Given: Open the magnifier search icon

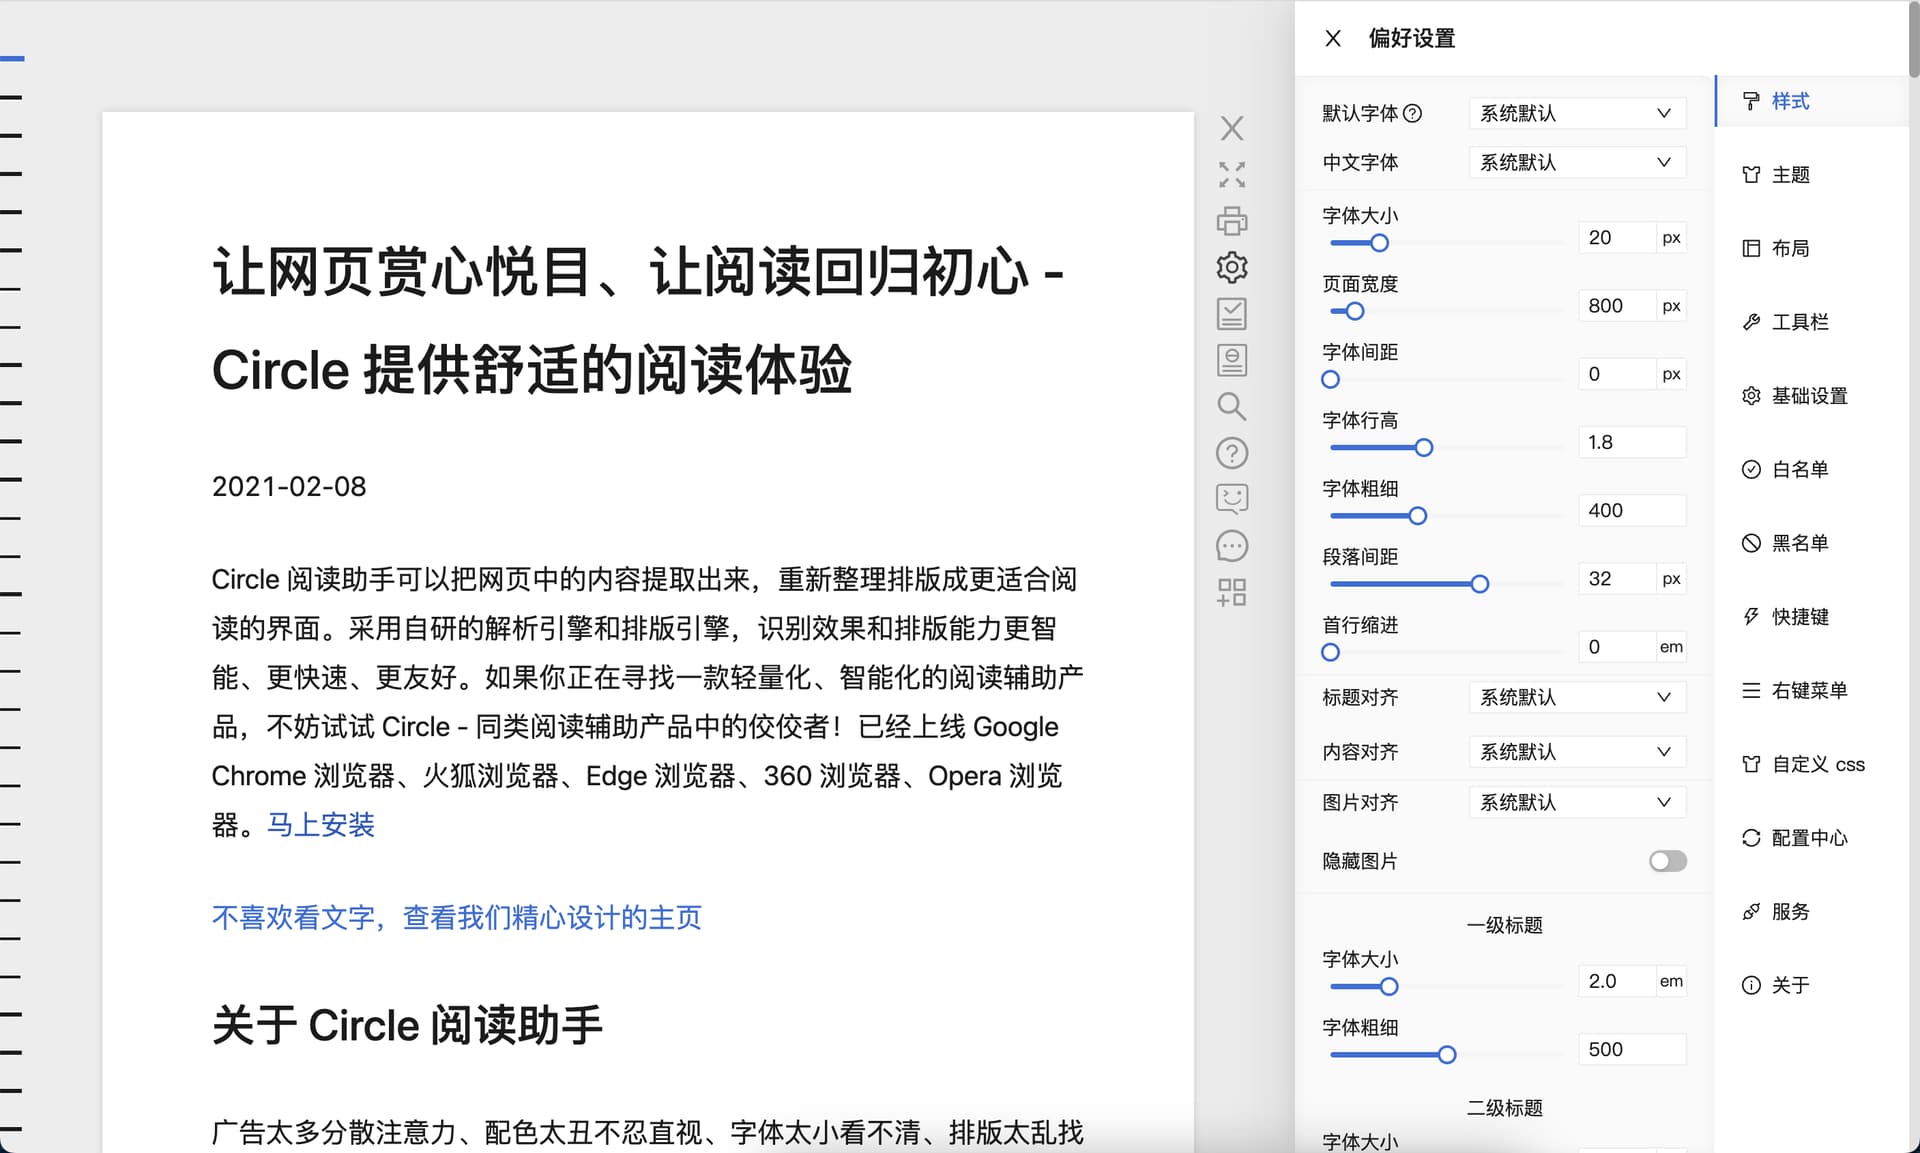Looking at the screenshot, I should point(1232,406).
